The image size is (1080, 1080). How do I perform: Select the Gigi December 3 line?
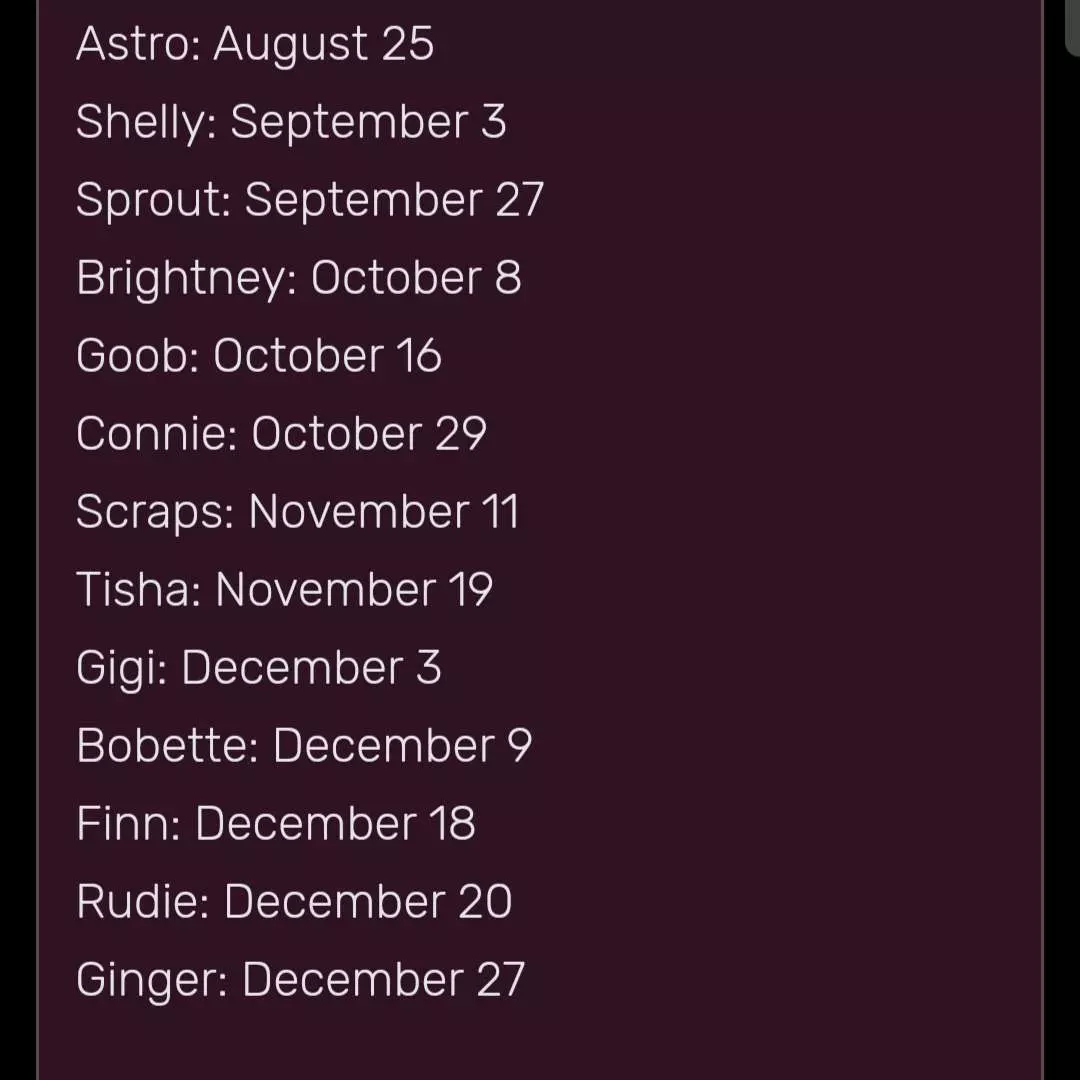[258, 668]
